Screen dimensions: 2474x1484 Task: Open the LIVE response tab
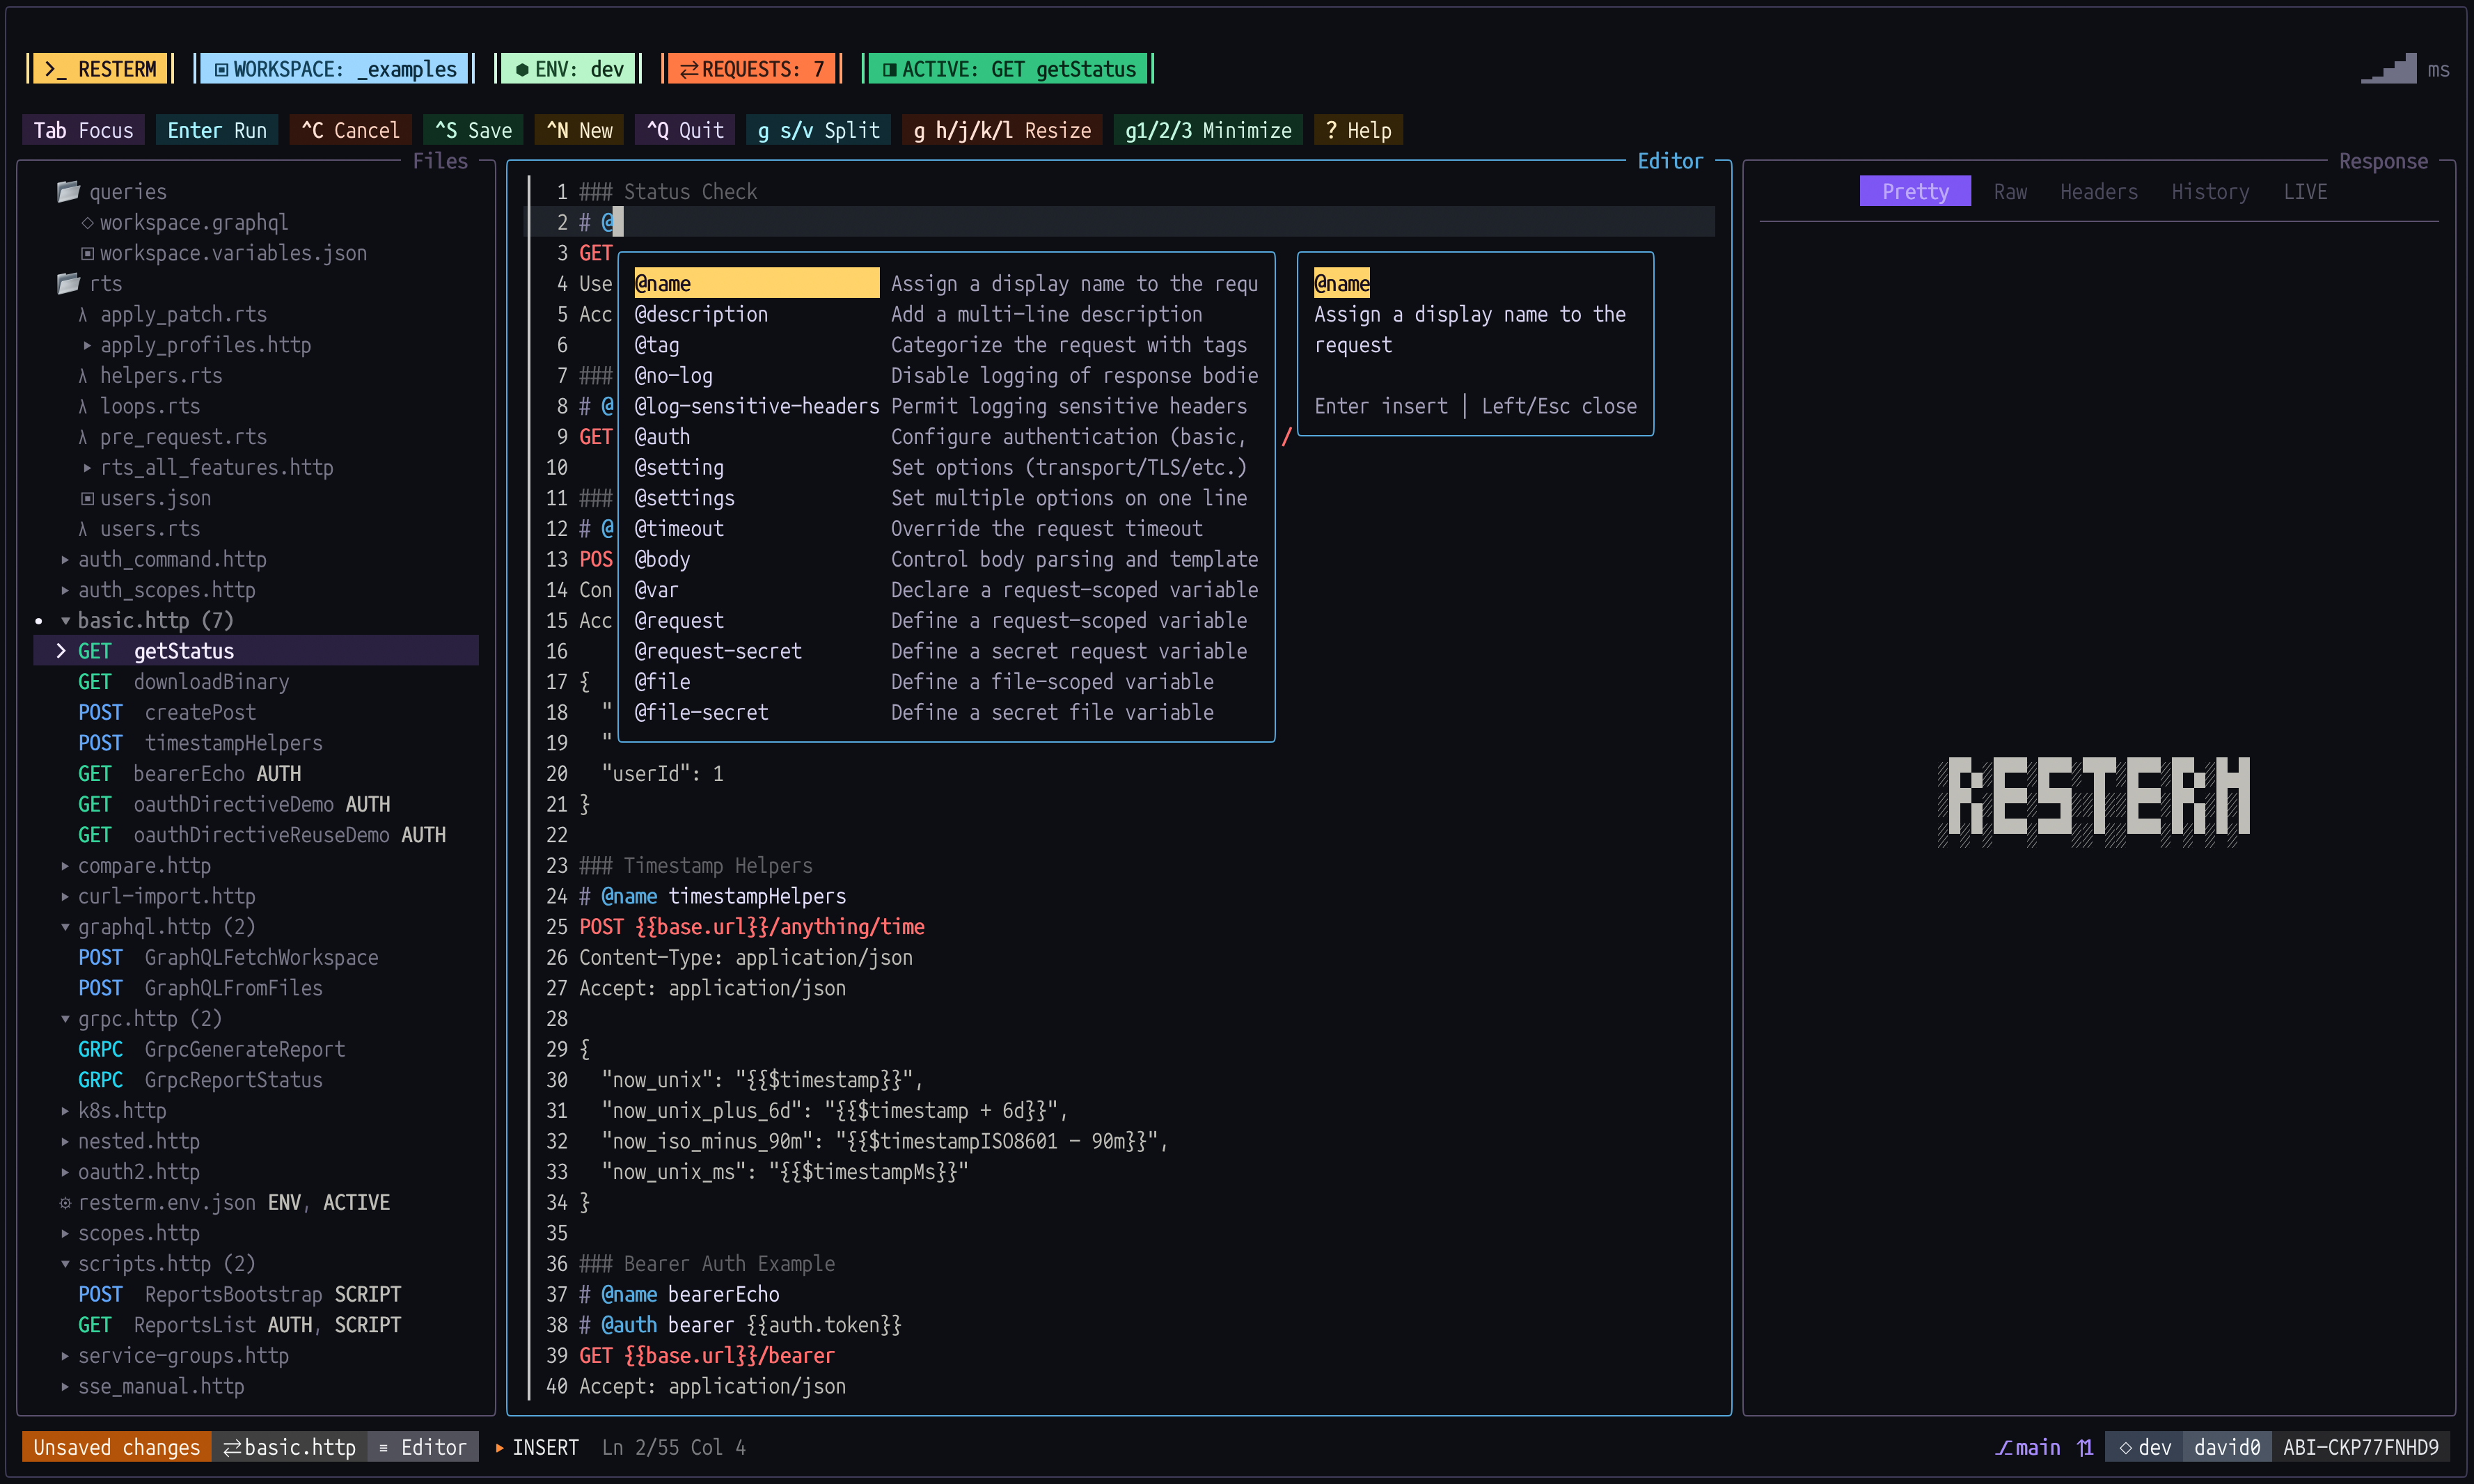tap(2305, 191)
